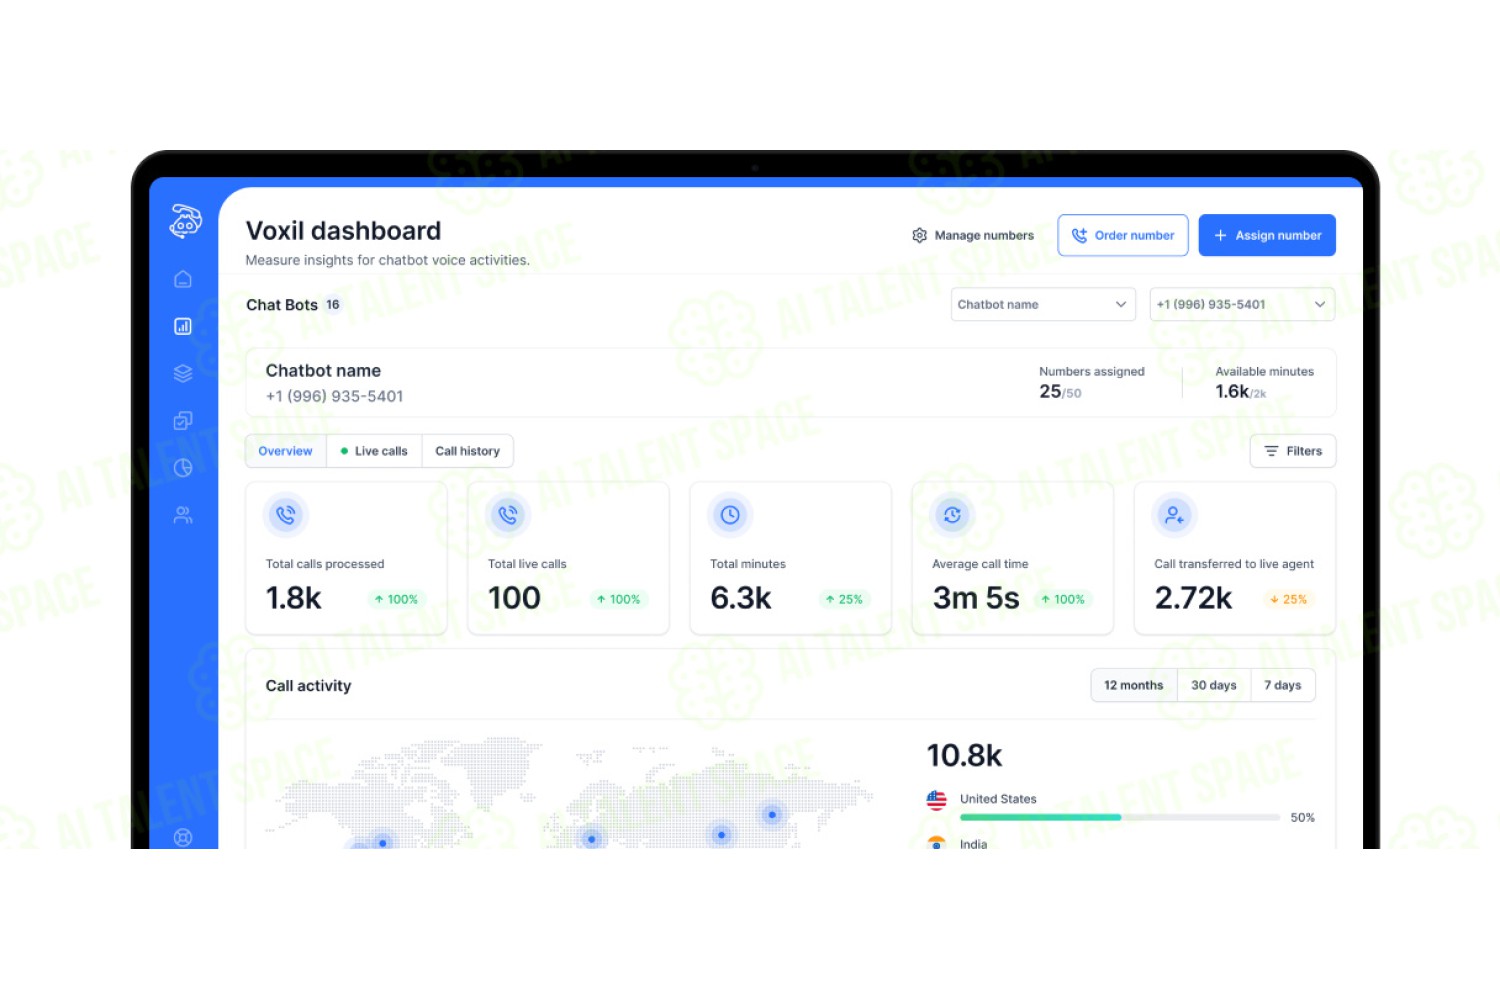The height and width of the screenshot is (1000, 1500).
Task: Select the bar chart analytics sidebar icon
Action: [183, 326]
